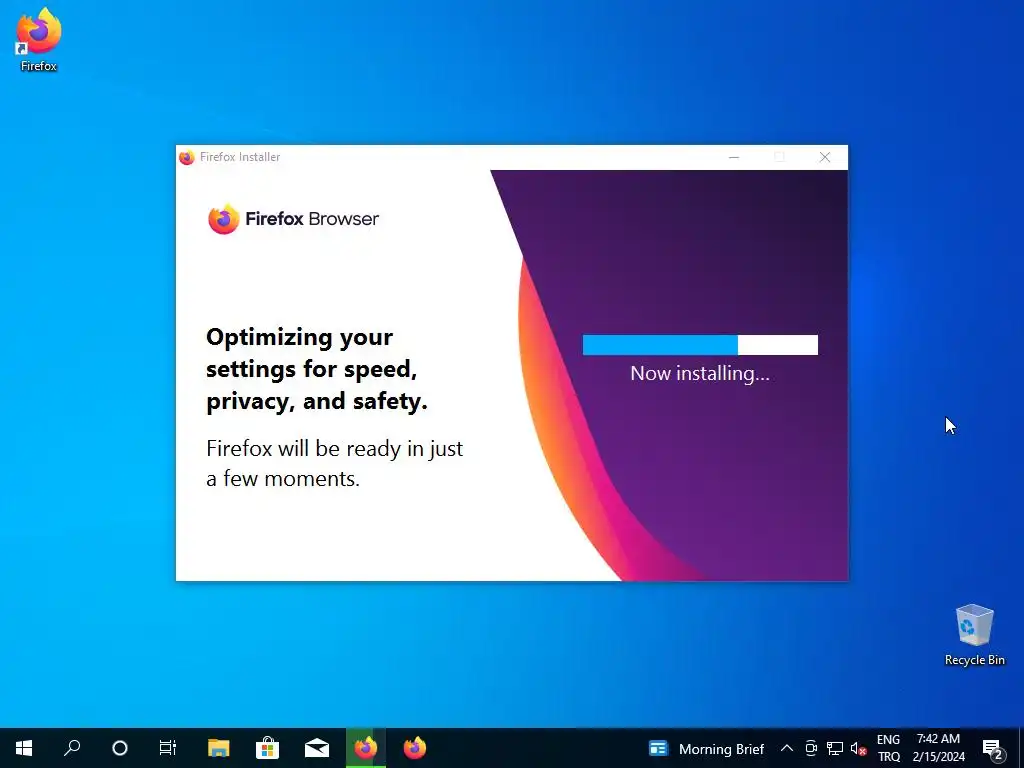This screenshot has width=1024, height=768.
Task: Click 'Firefox will be ready' message text
Action: 334,463
